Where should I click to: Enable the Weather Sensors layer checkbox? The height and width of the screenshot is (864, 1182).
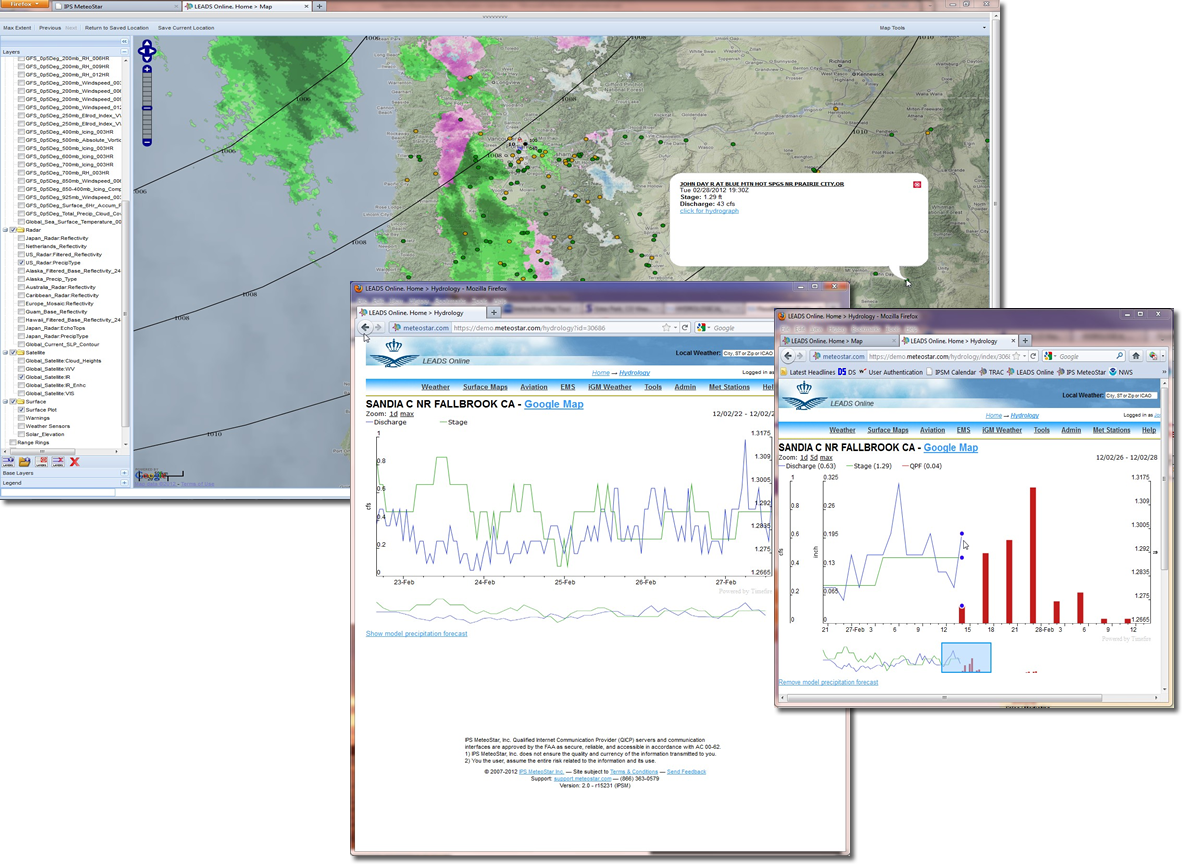click(x=21, y=426)
